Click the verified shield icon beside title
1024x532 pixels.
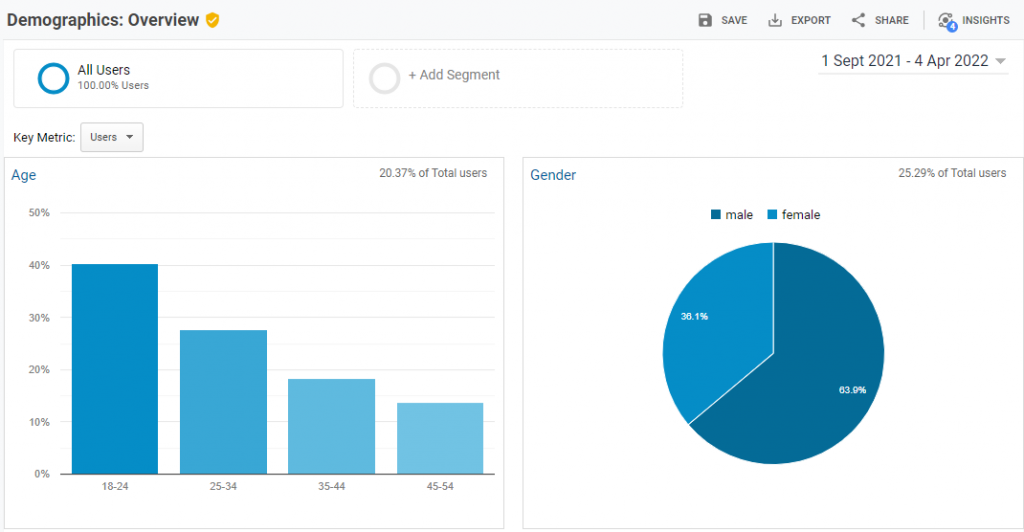(213, 20)
